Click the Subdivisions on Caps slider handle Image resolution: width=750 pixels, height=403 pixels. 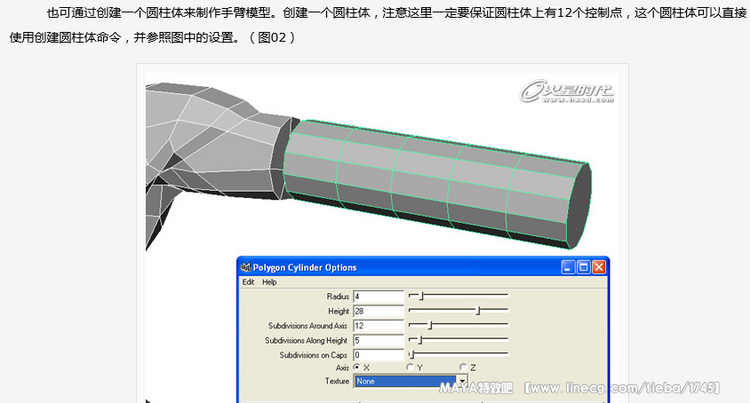pos(410,354)
